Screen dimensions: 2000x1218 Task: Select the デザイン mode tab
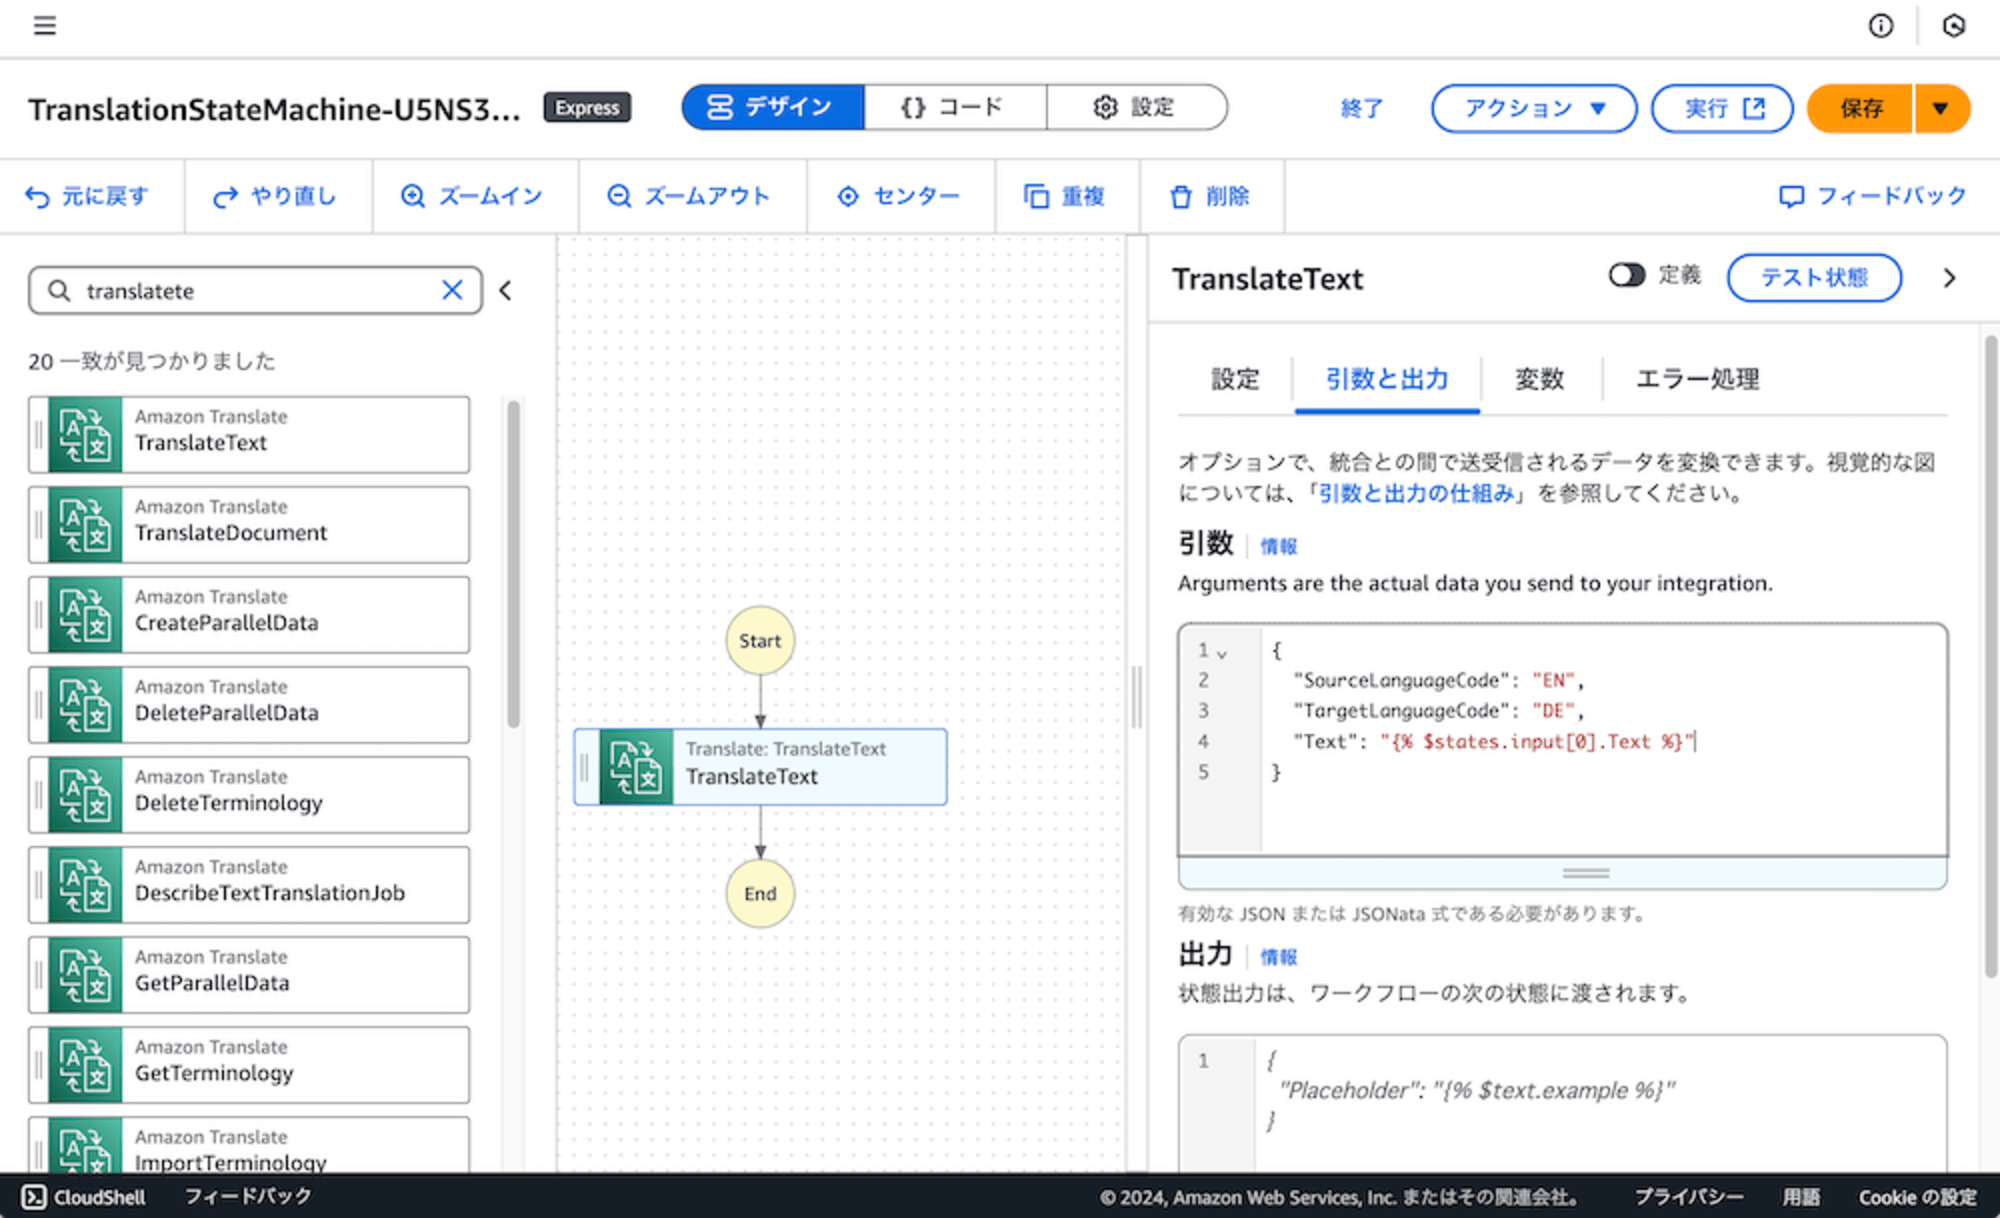[773, 107]
